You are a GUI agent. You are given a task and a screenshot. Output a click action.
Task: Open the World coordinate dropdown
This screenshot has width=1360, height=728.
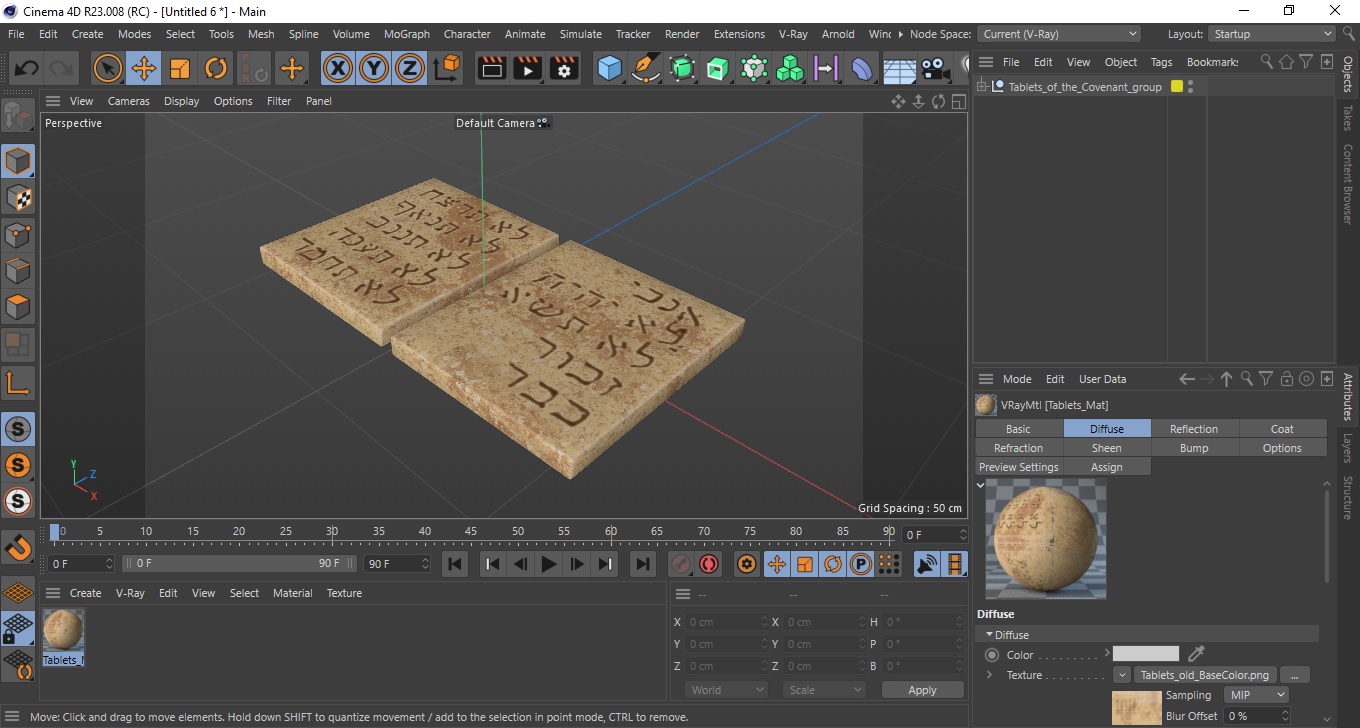pyautogui.click(x=727, y=690)
